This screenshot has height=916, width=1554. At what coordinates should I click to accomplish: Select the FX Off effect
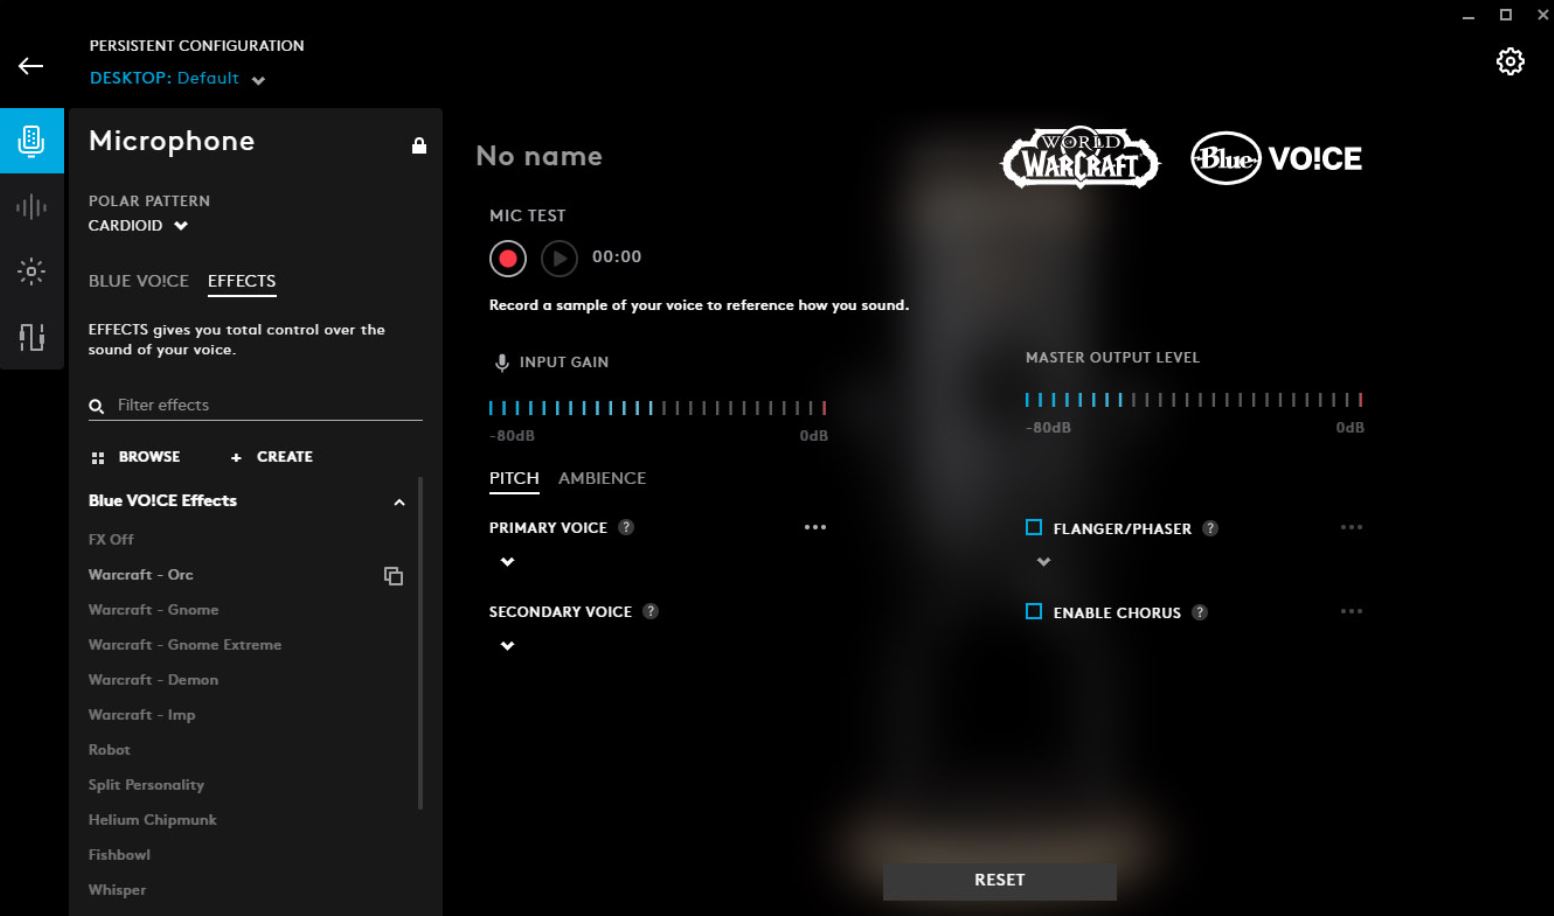click(x=111, y=540)
